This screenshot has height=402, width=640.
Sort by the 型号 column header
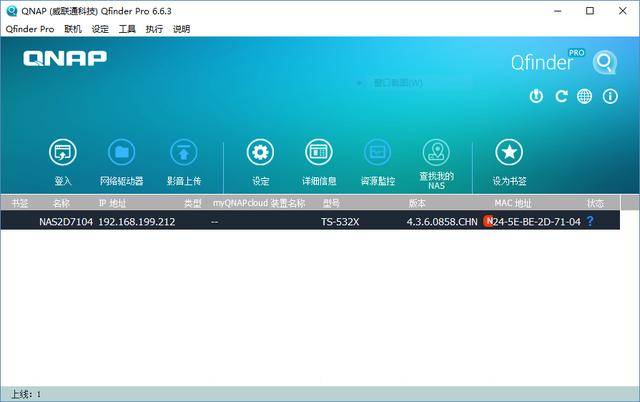pyautogui.click(x=331, y=203)
